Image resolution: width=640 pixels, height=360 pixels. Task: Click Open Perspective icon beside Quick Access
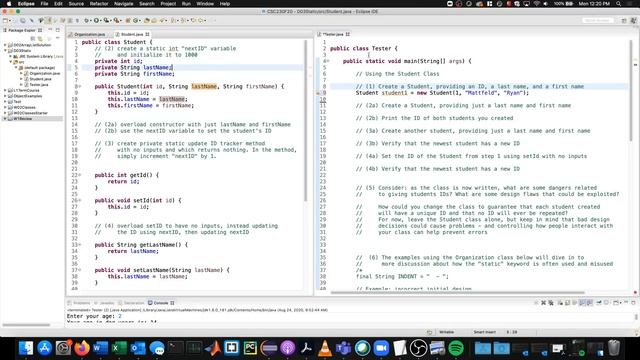[x=624, y=20]
